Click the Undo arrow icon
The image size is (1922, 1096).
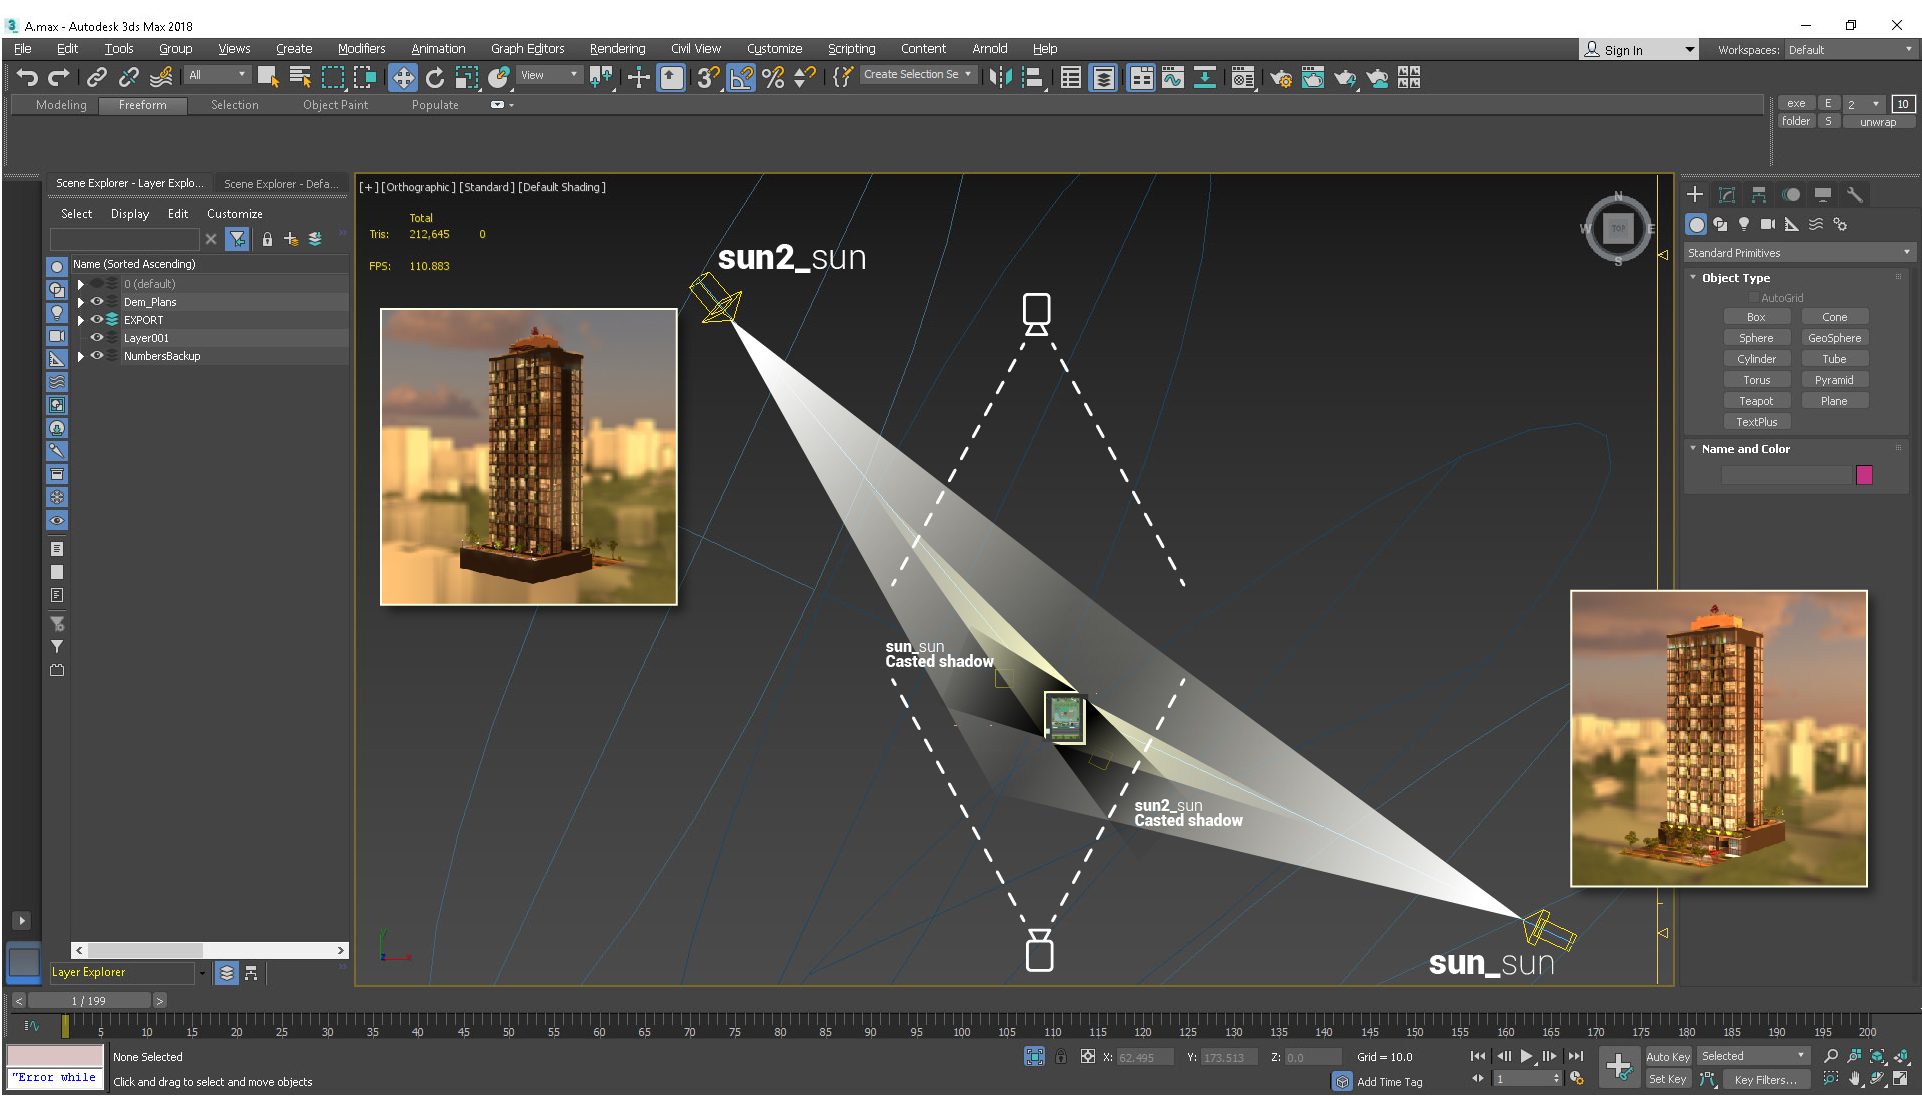[27, 77]
